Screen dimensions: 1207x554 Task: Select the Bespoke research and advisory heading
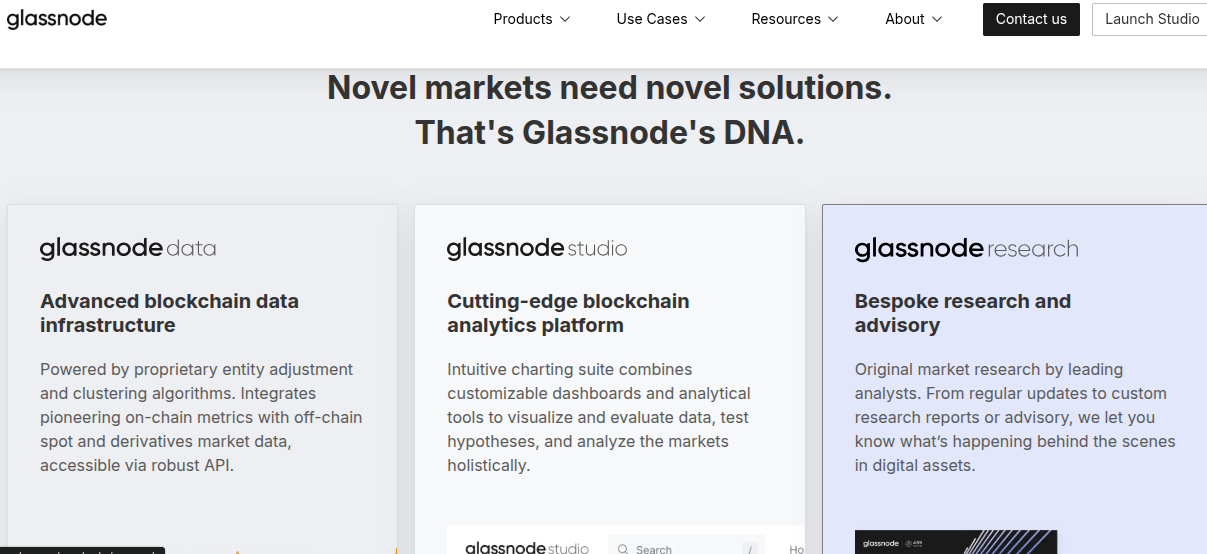click(962, 313)
